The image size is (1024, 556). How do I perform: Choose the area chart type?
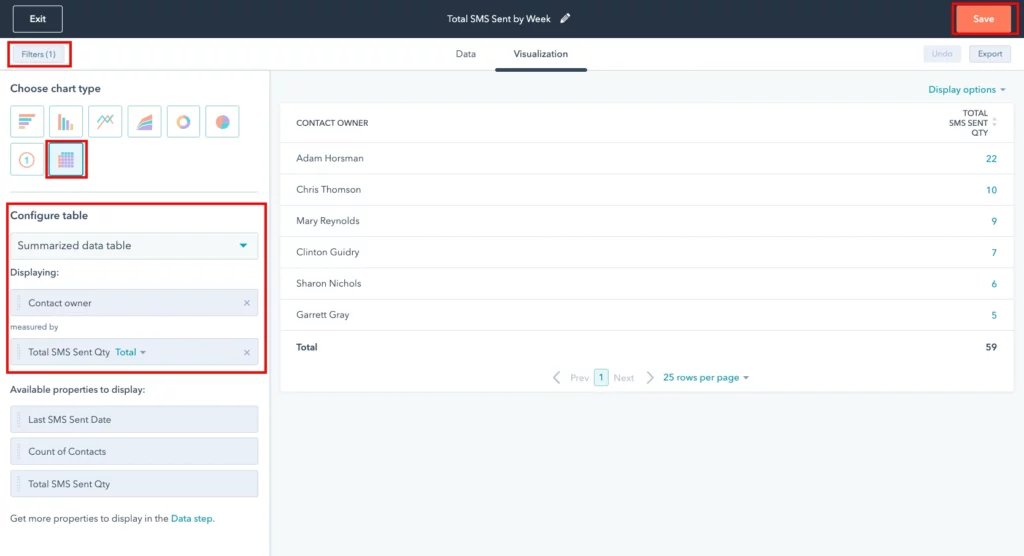144,122
